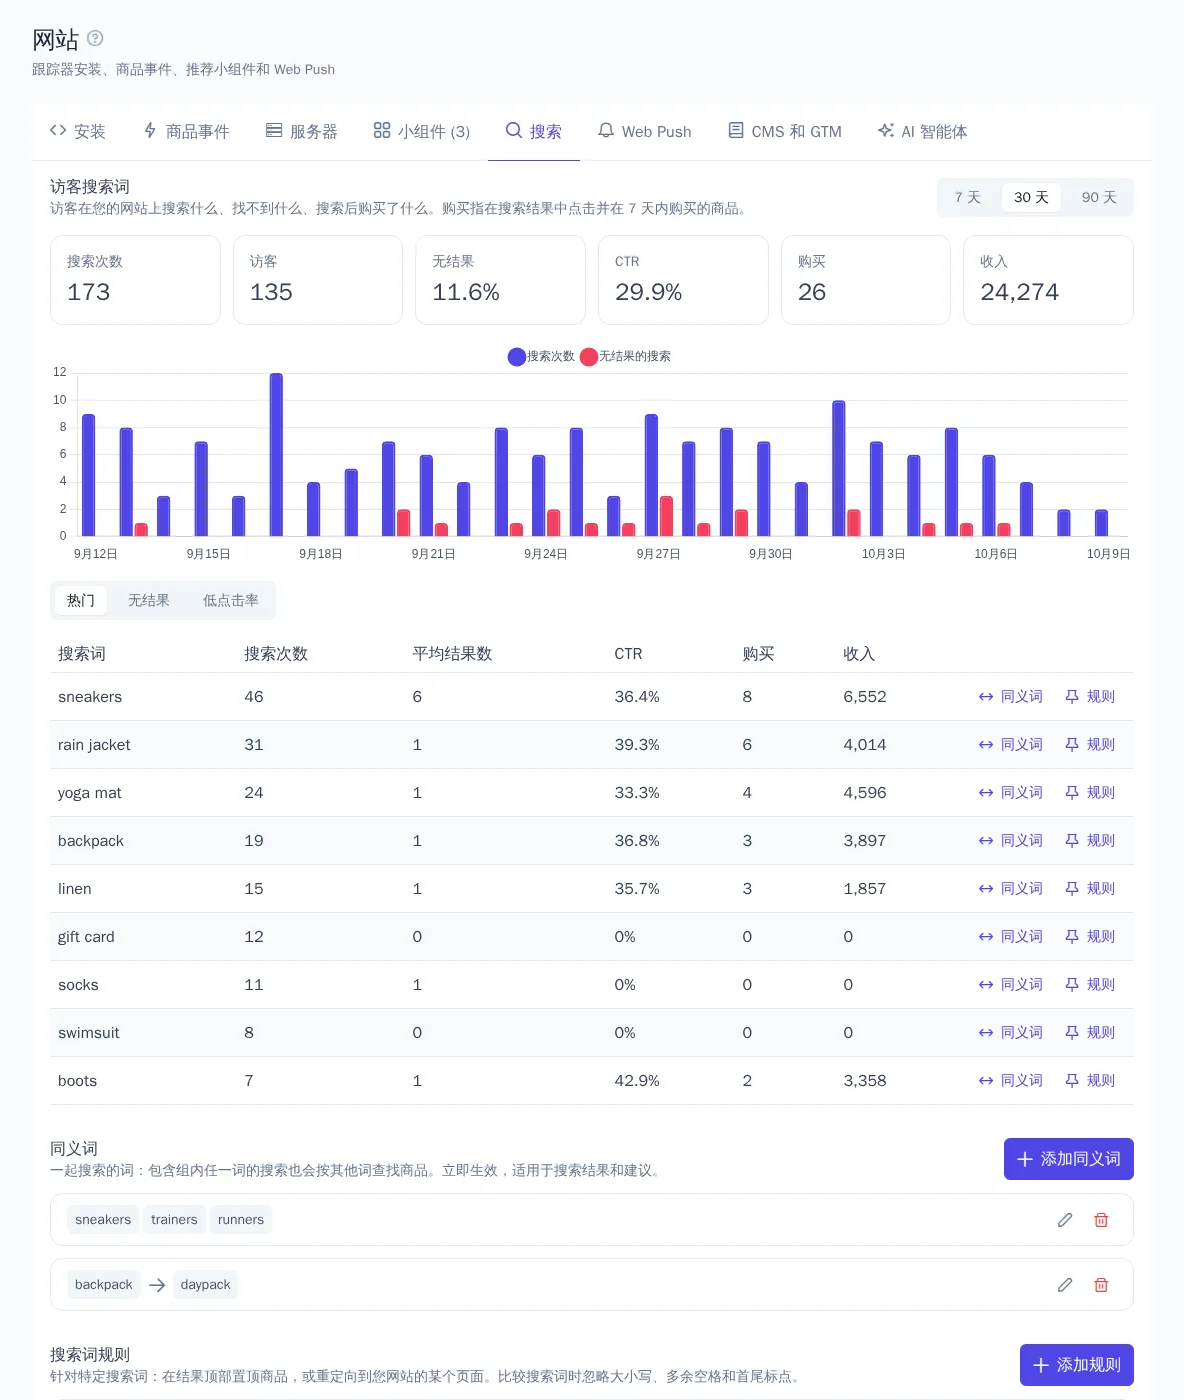Show the 热门 search terms list
Screen dimensions: 1184x1400
point(81,600)
